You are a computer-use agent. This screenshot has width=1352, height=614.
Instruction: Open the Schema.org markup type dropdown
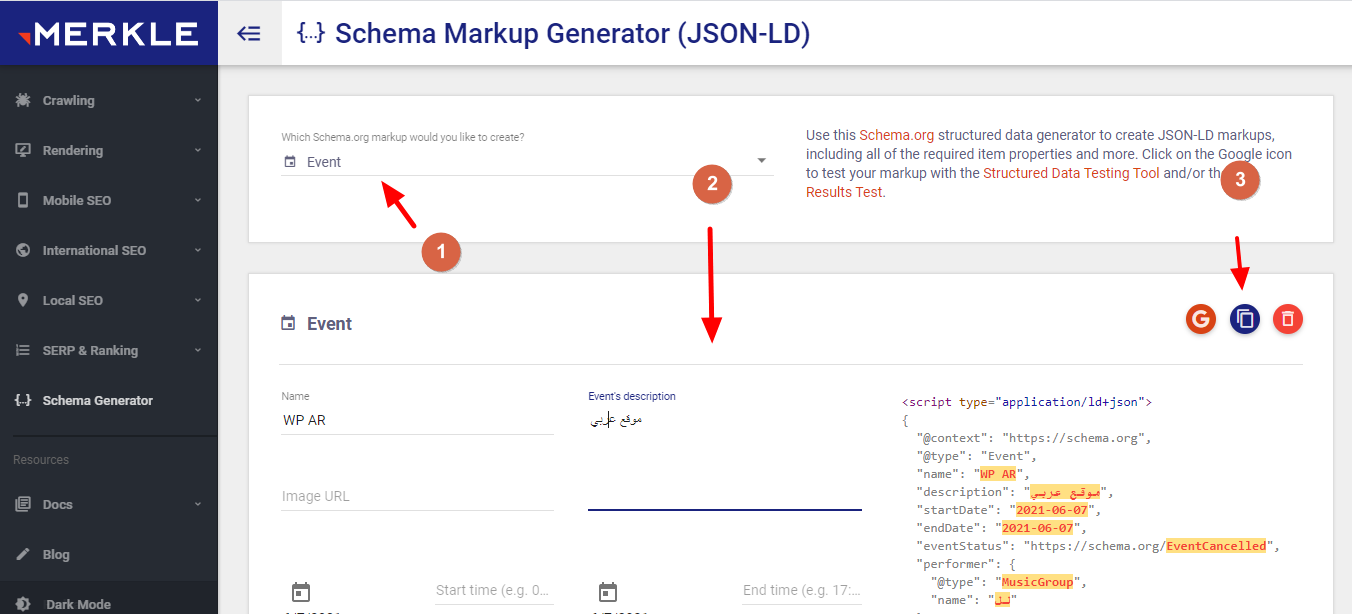point(527,162)
